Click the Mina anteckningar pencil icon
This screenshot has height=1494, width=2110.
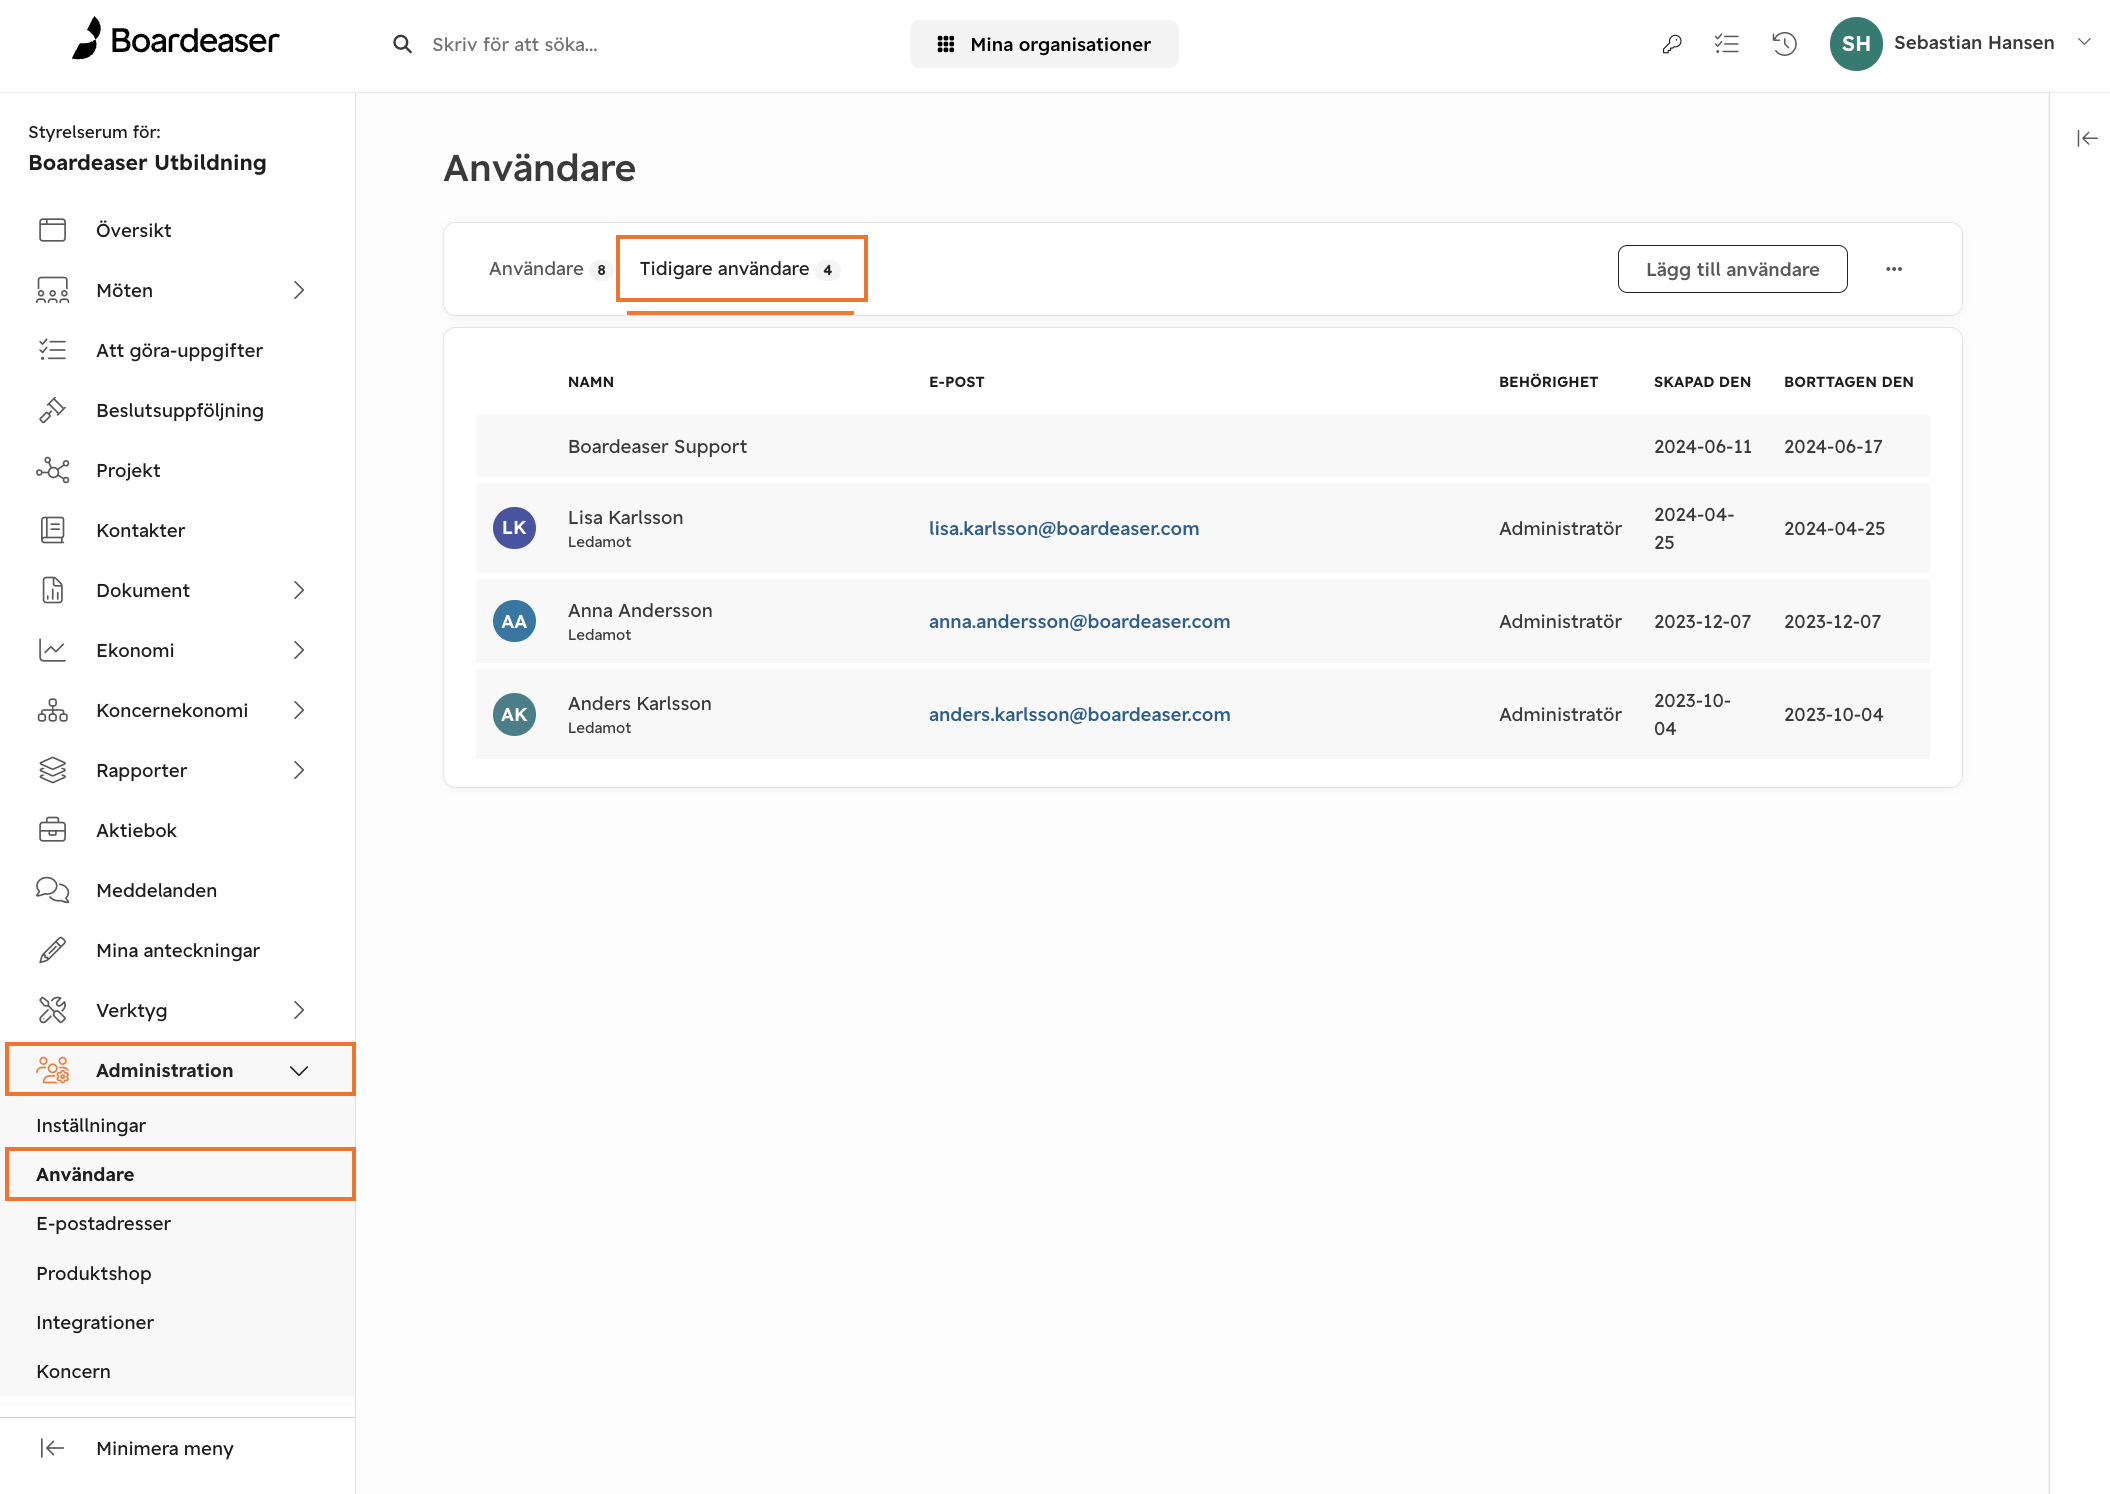(53, 950)
